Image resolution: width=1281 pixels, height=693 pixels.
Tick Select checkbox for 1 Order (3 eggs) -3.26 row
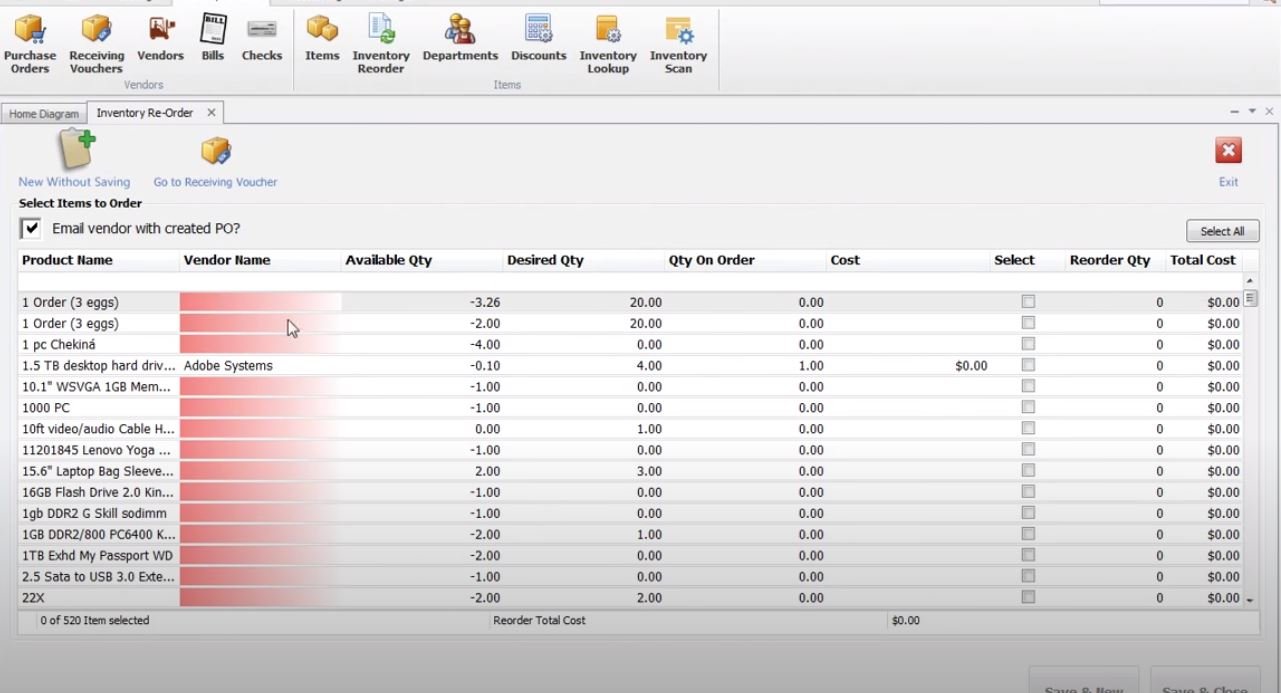[1028, 302]
